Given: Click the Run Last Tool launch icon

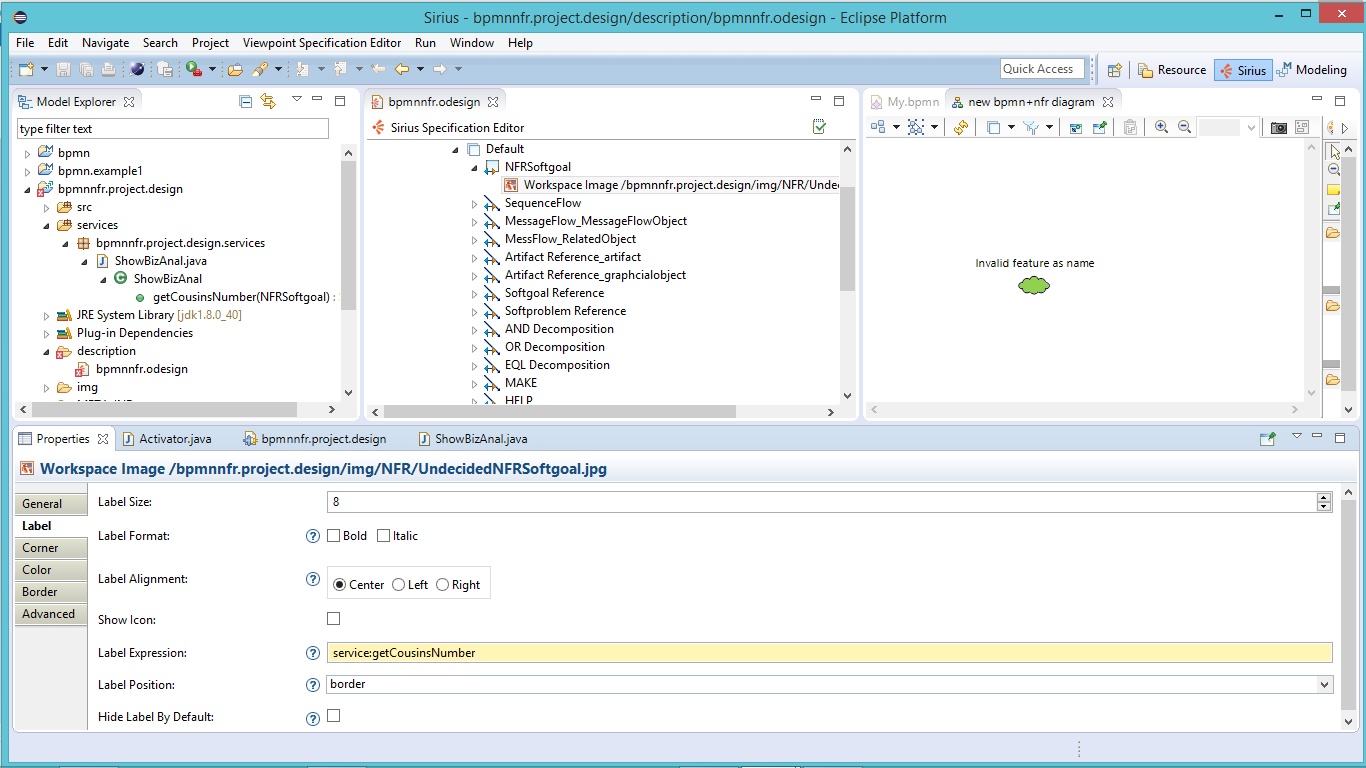Looking at the screenshot, I should point(194,69).
